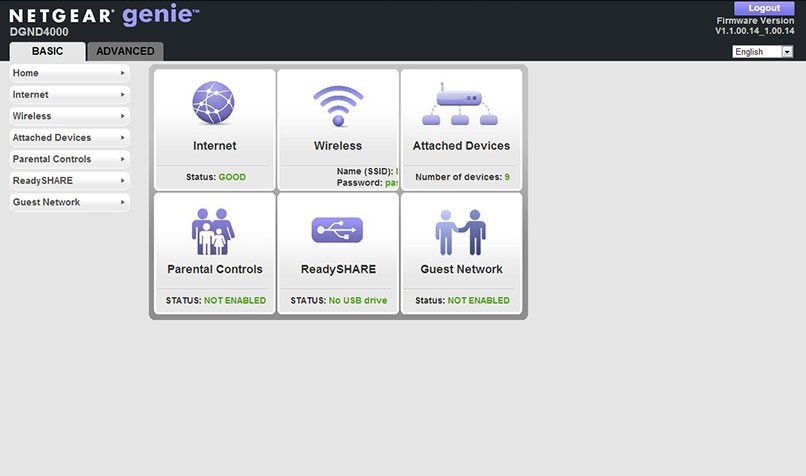This screenshot has height=476, width=806.
Task: Click the arrow on Guest Network menu item
Action: (122, 203)
